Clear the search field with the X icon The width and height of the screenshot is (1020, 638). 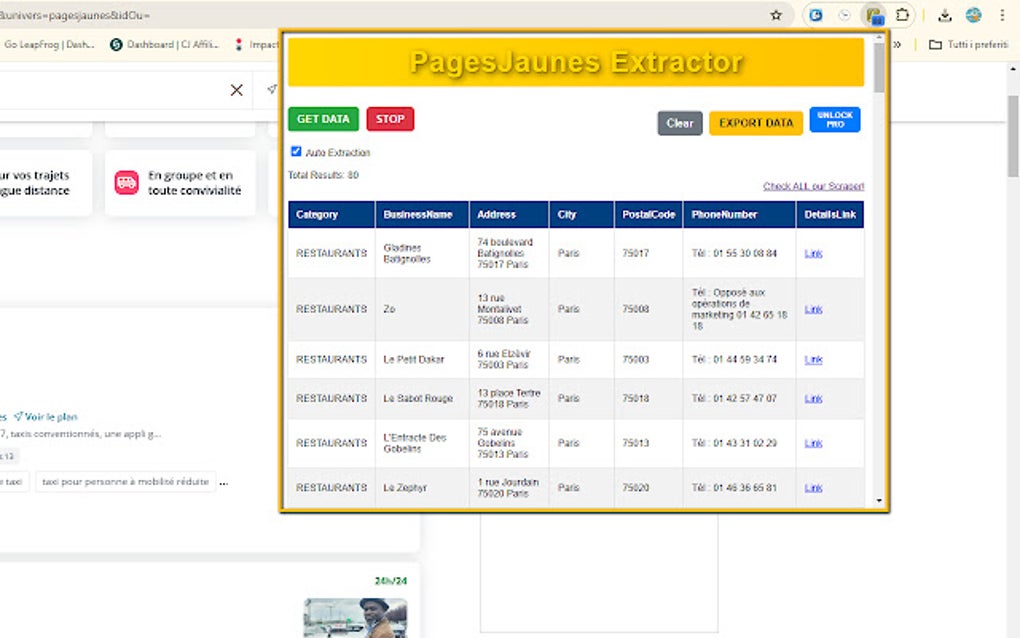click(x=236, y=90)
